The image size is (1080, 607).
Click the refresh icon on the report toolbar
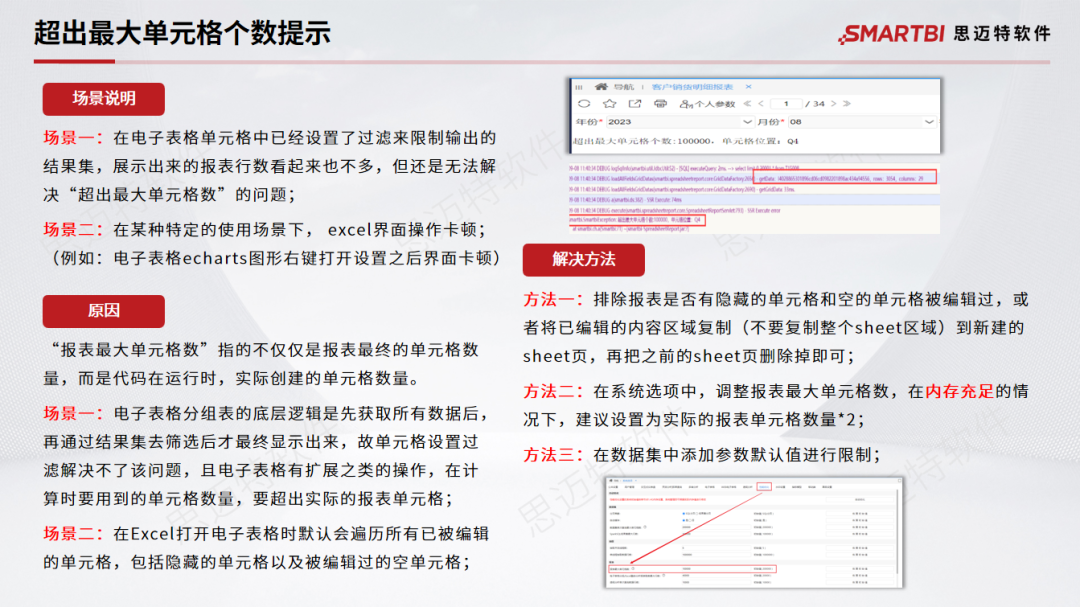[584, 103]
